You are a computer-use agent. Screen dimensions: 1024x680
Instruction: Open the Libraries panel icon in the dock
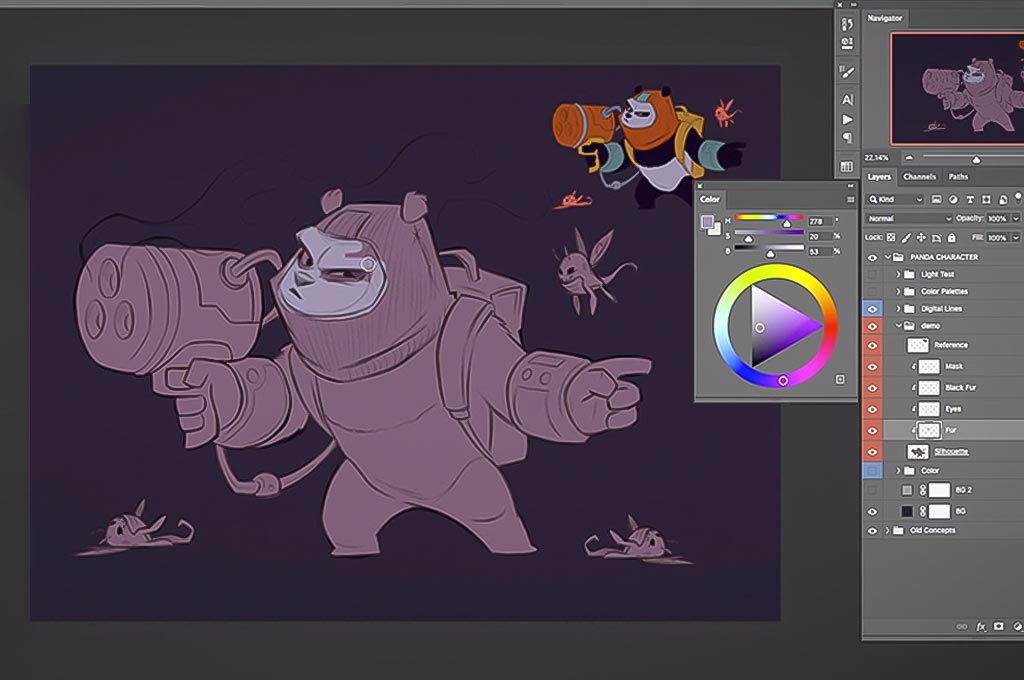(x=847, y=167)
